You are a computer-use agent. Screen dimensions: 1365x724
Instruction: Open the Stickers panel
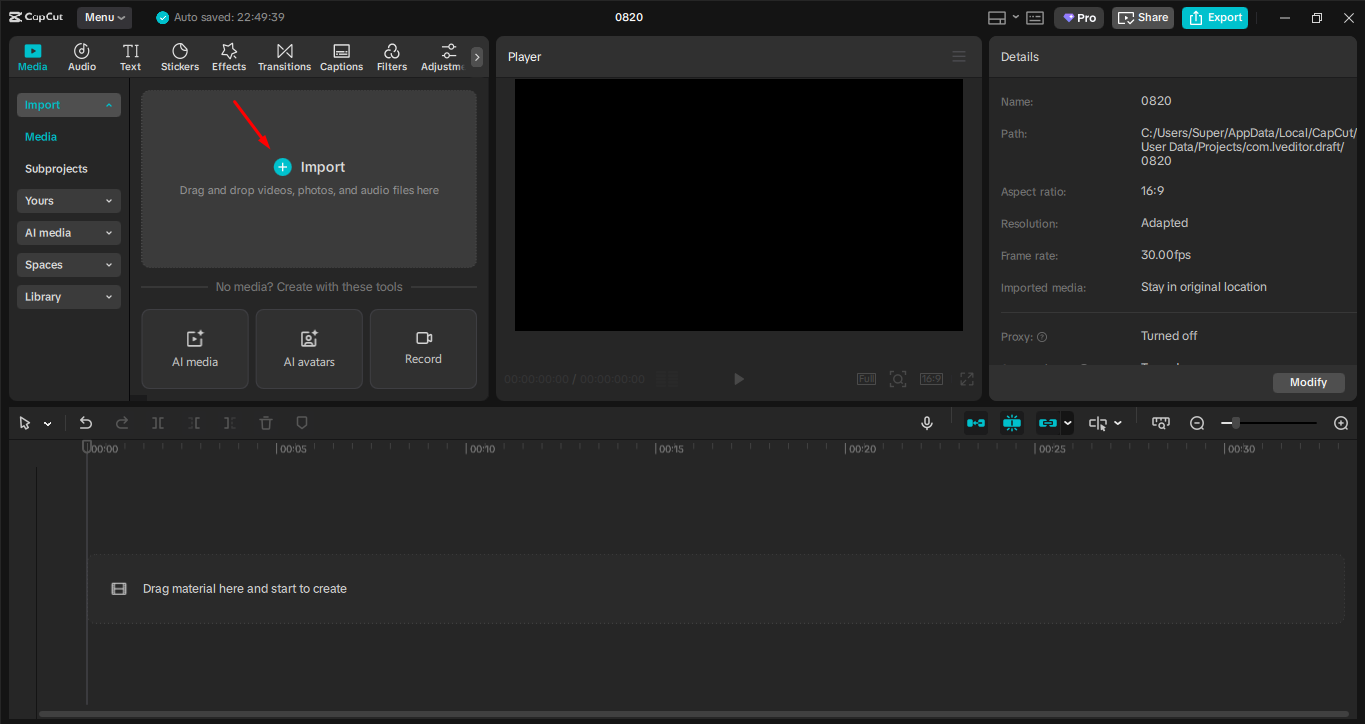180,56
